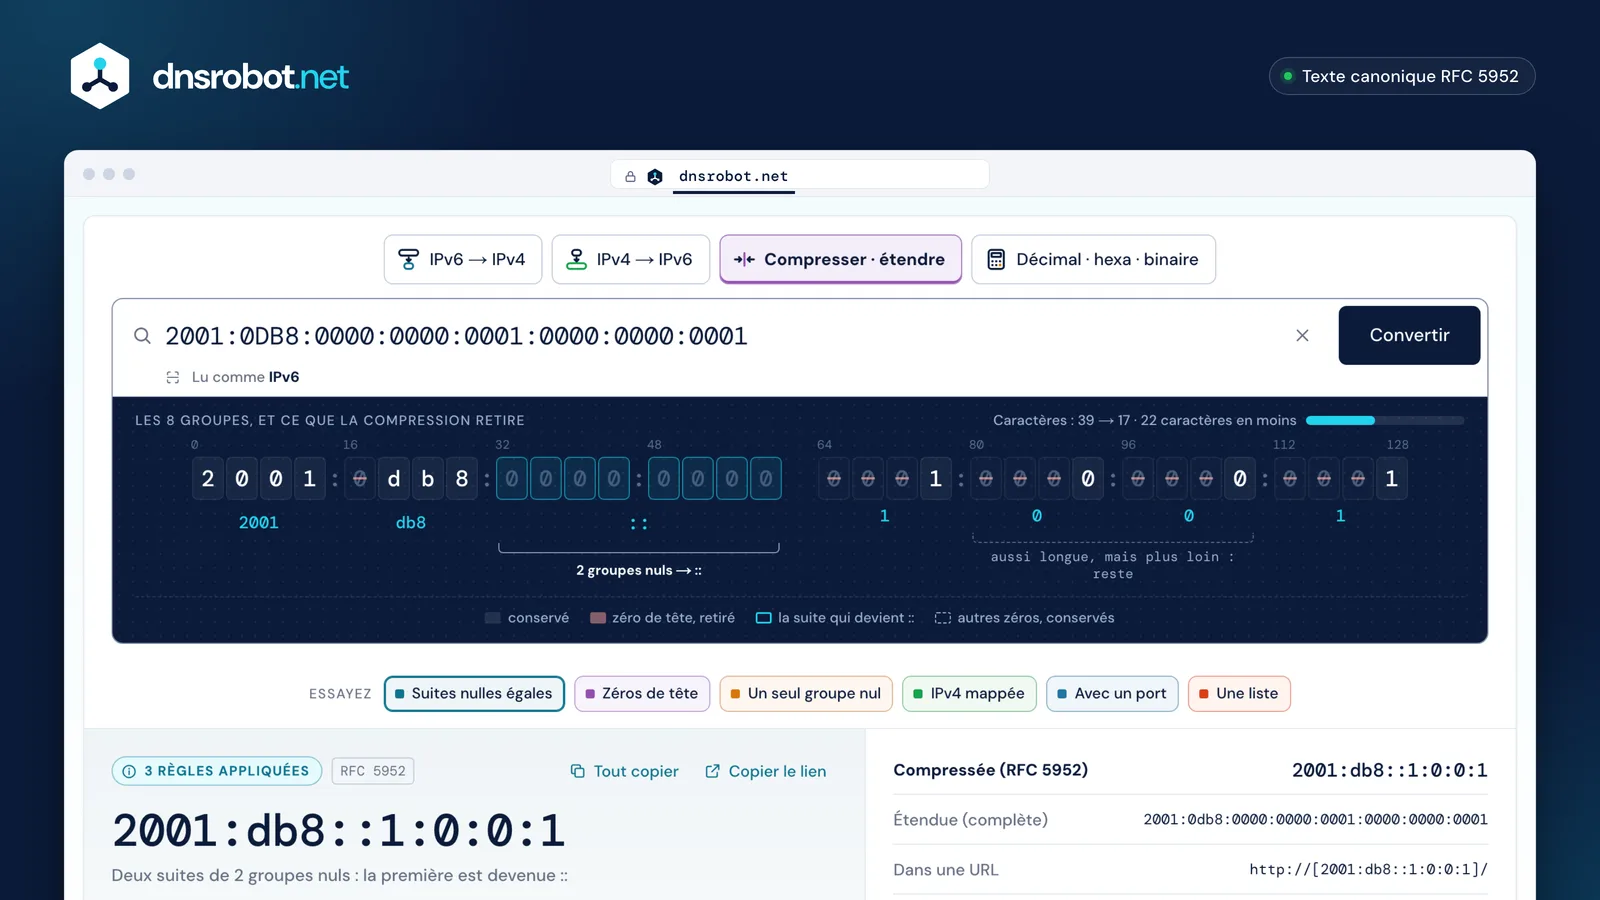Switch to the IPv6 → IPv4 tab
This screenshot has width=1600, height=900.
tap(463, 260)
